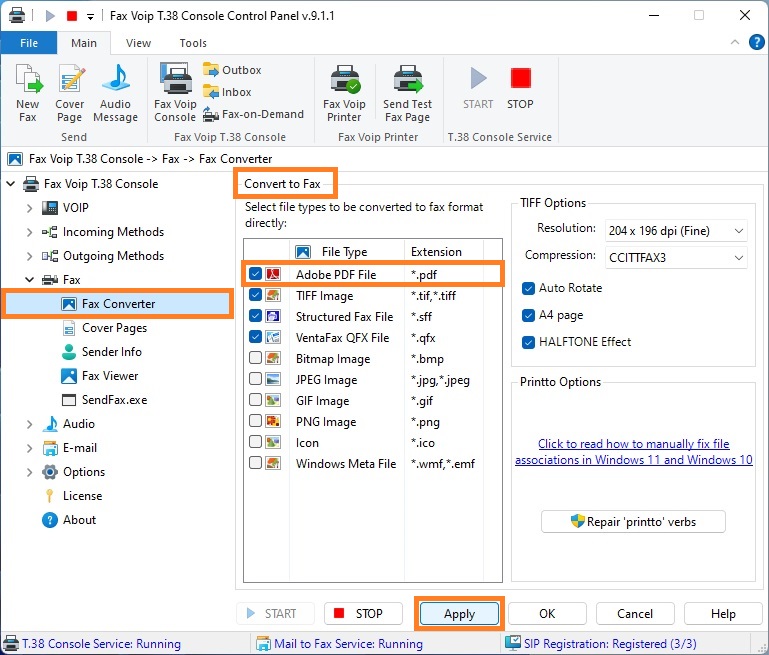Click the Mail to Fax Service status icon
Viewport: 769px width, 655px height.
coord(263,643)
